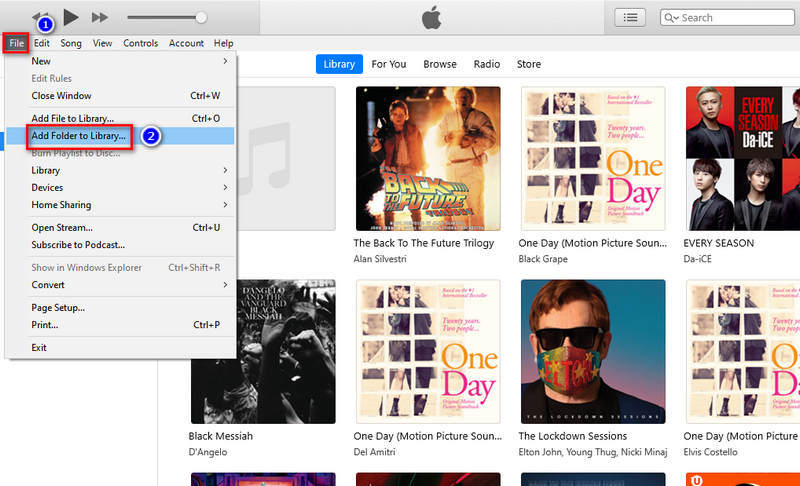Open the Controls menu
800x486 pixels.
tap(140, 43)
